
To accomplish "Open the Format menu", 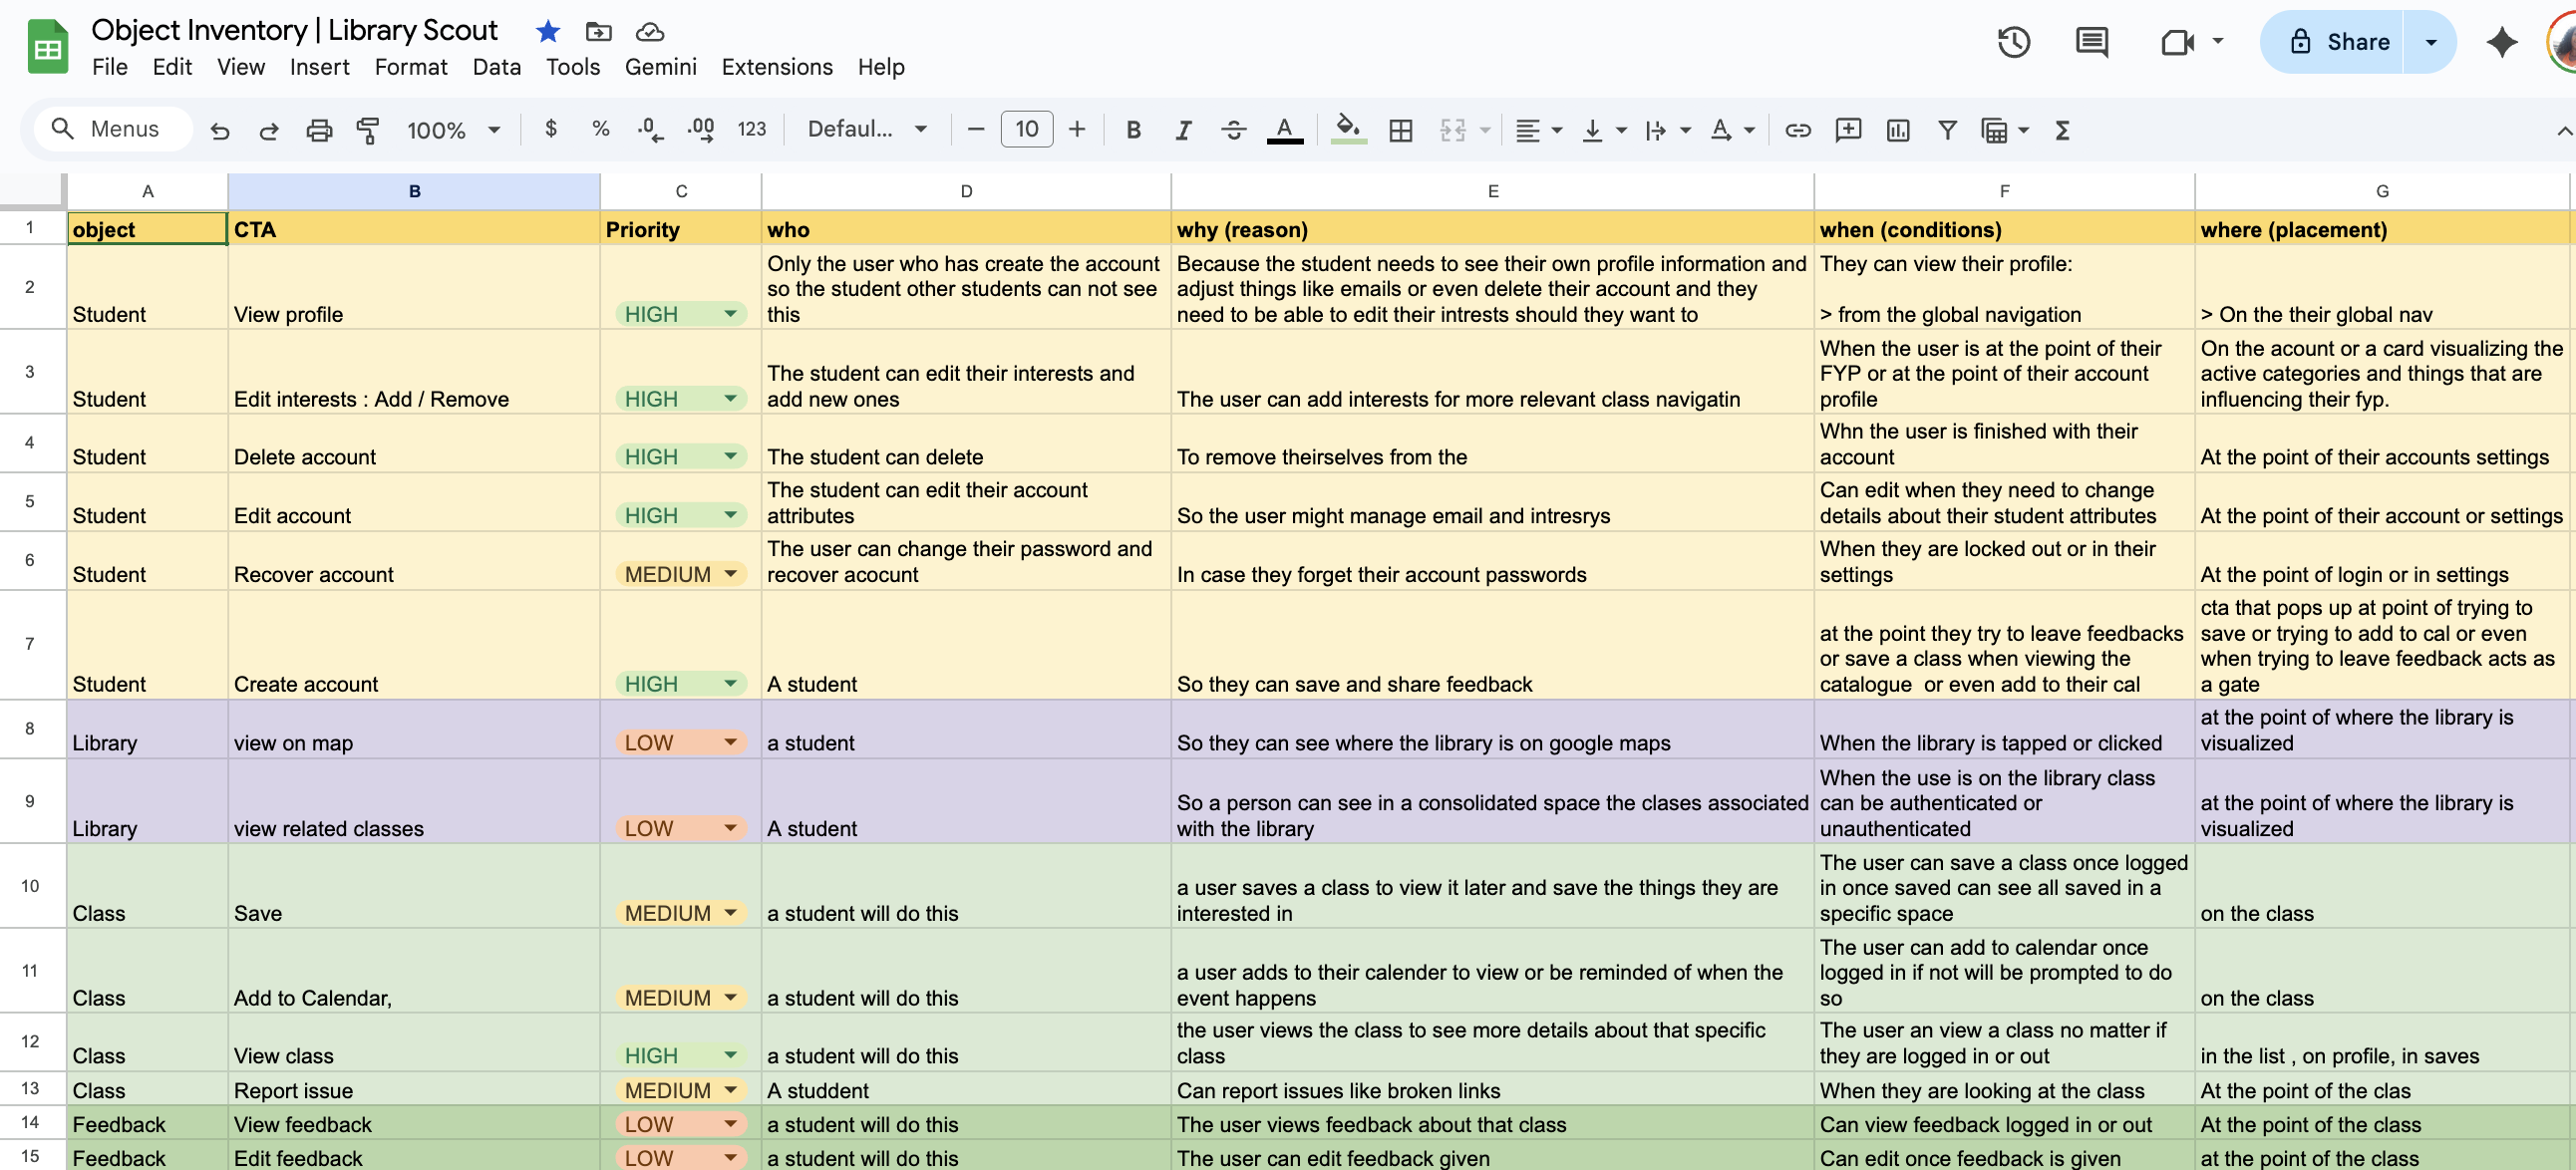I will click(411, 67).
